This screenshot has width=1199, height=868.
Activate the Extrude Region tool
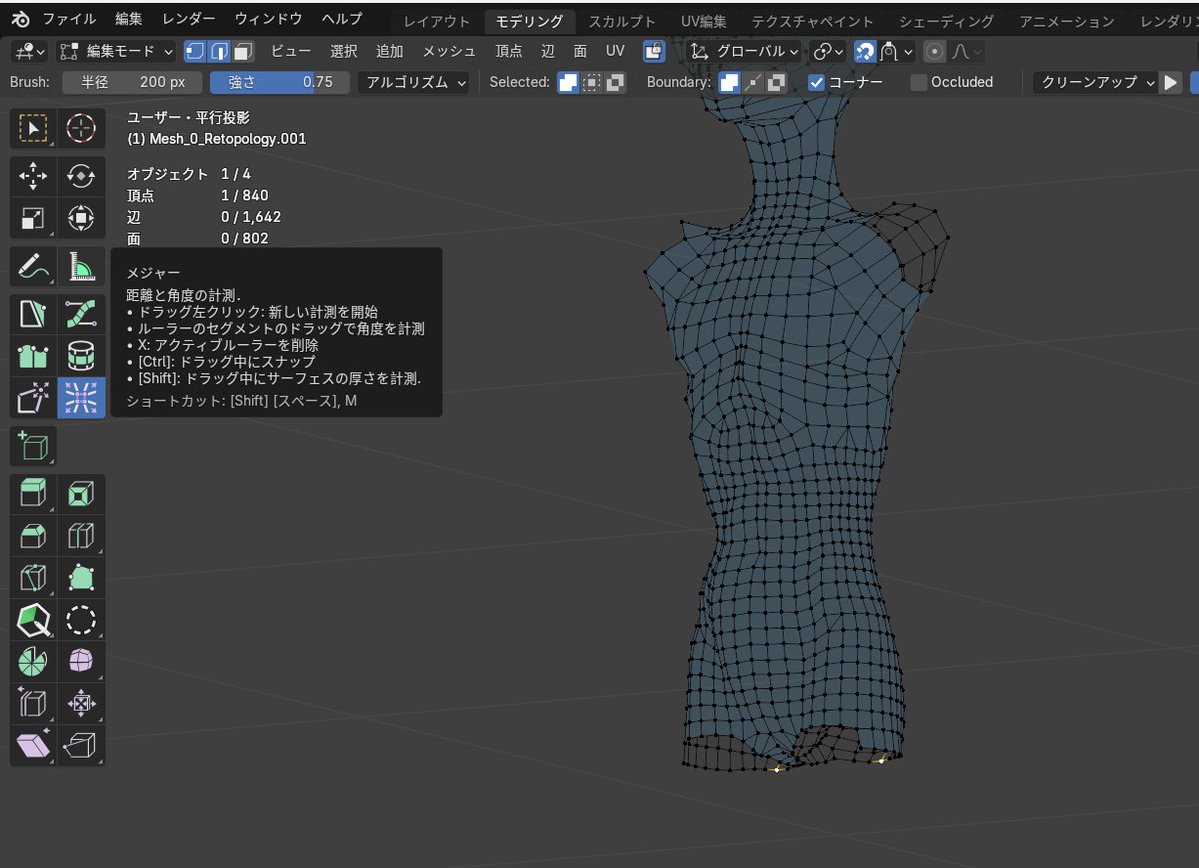33,494
